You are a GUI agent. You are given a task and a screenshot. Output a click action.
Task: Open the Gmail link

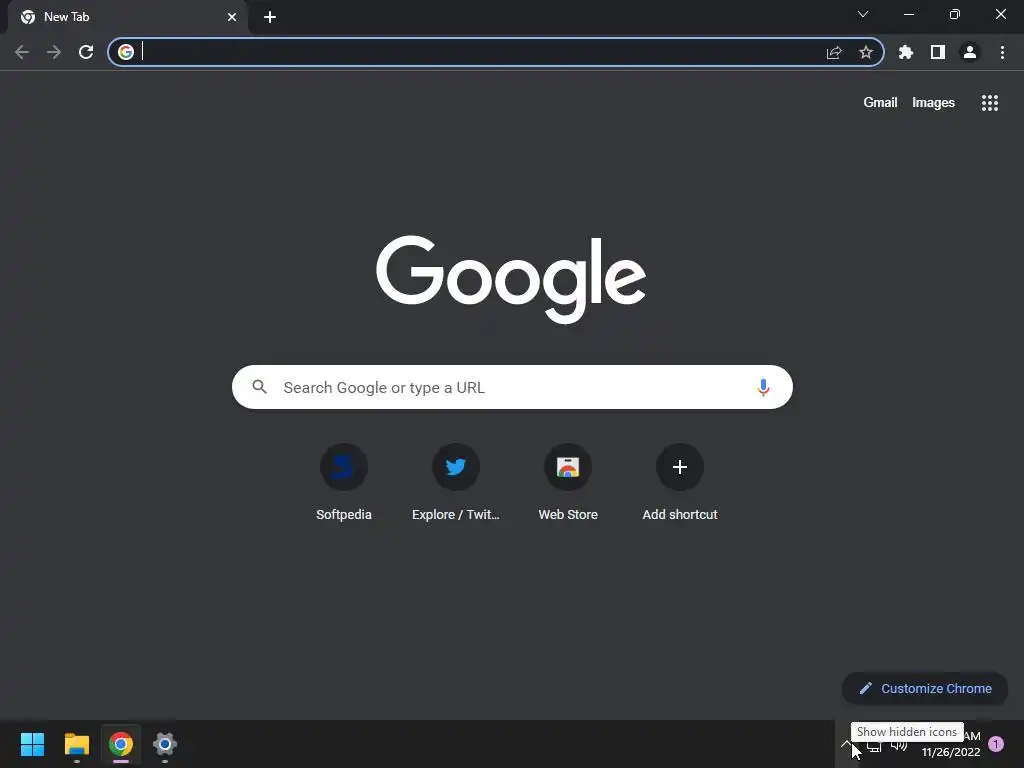point(880,103)
